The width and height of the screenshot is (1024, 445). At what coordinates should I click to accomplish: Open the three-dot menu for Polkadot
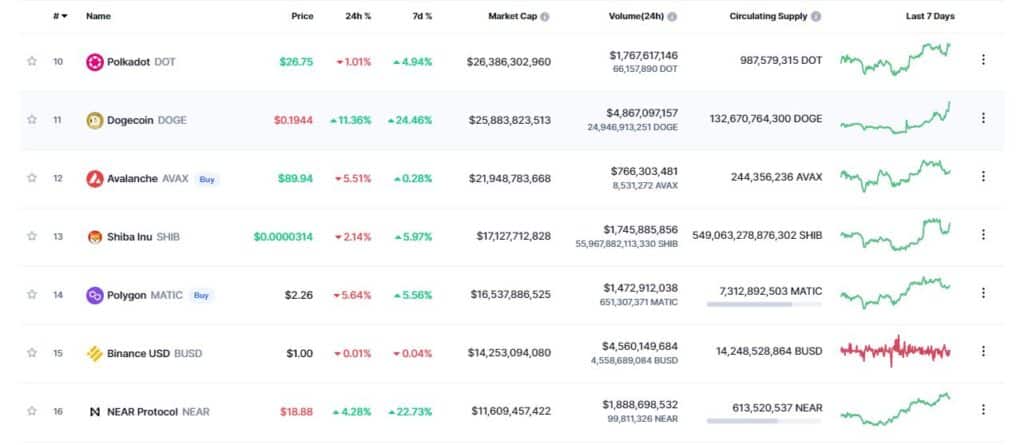[983, 59]
